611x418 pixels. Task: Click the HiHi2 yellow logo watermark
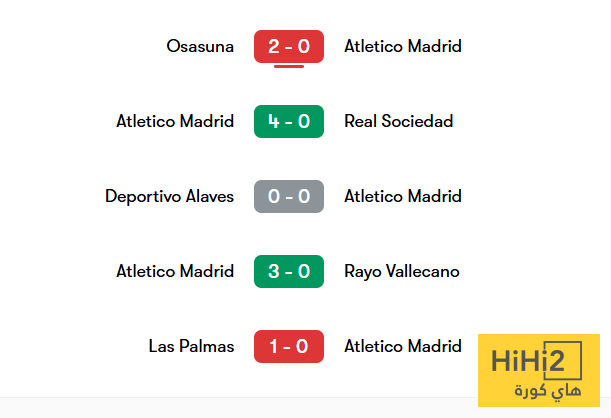(x=539, y=370)
